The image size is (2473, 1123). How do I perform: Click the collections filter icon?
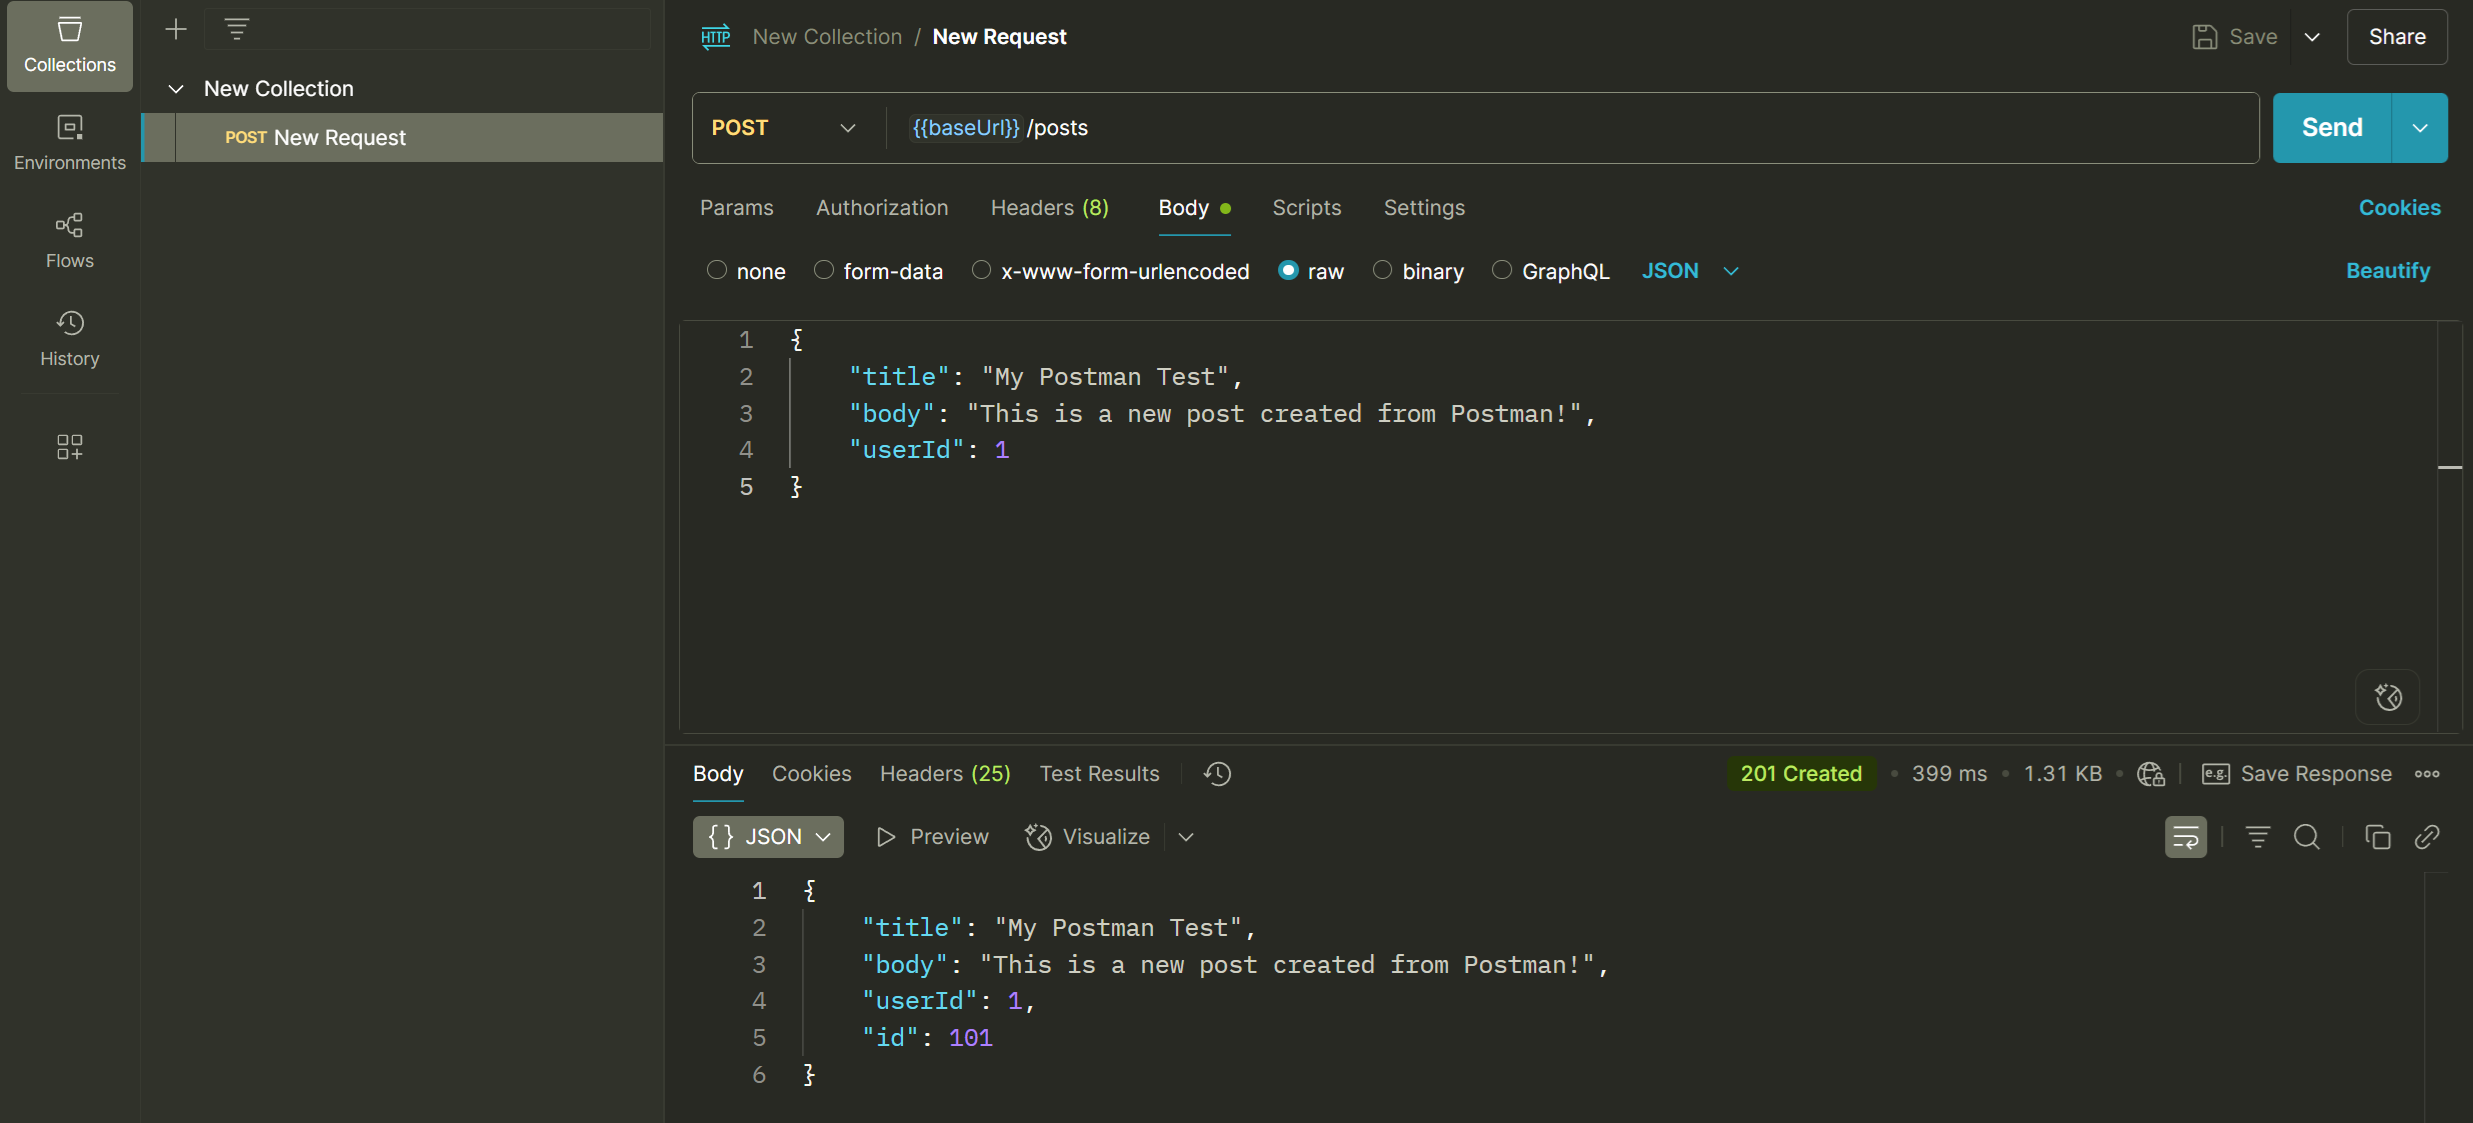tap(236, 30)
